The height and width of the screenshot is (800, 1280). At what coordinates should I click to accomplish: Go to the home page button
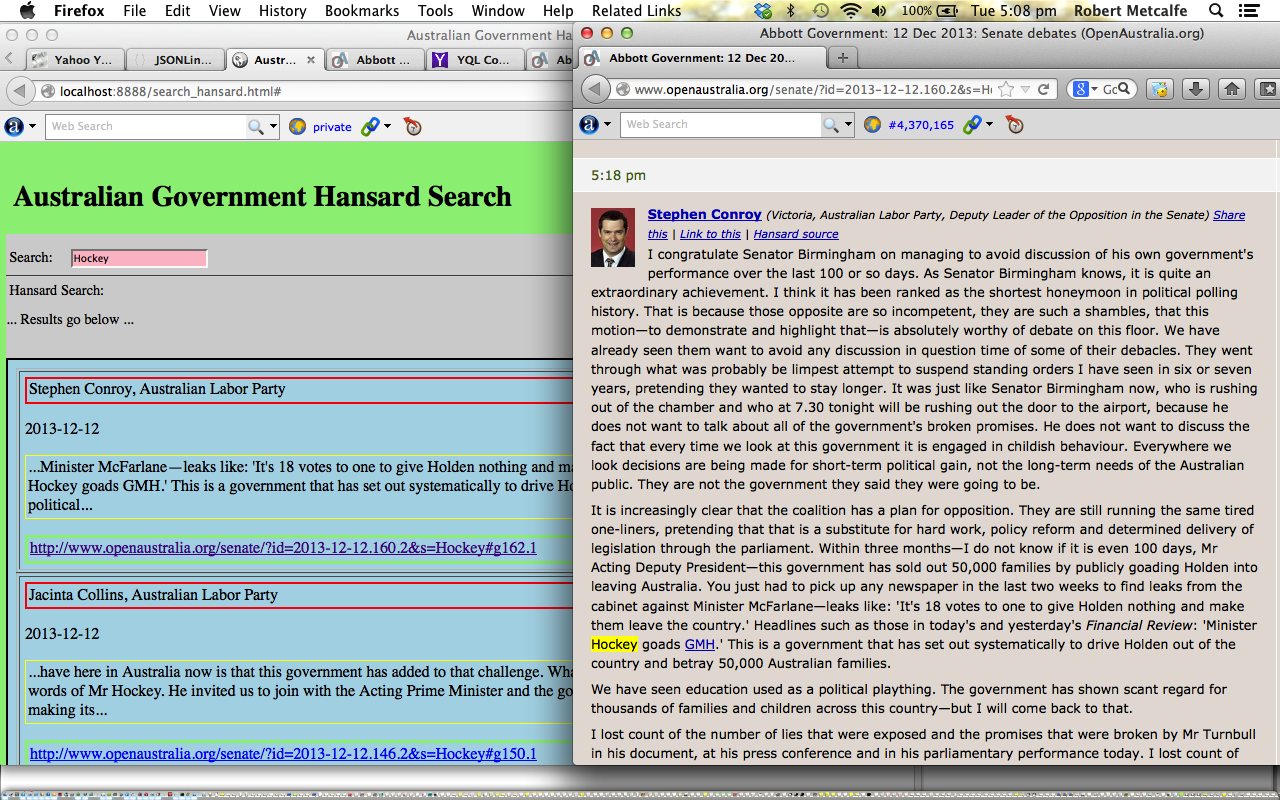(x=1232, y=89)
